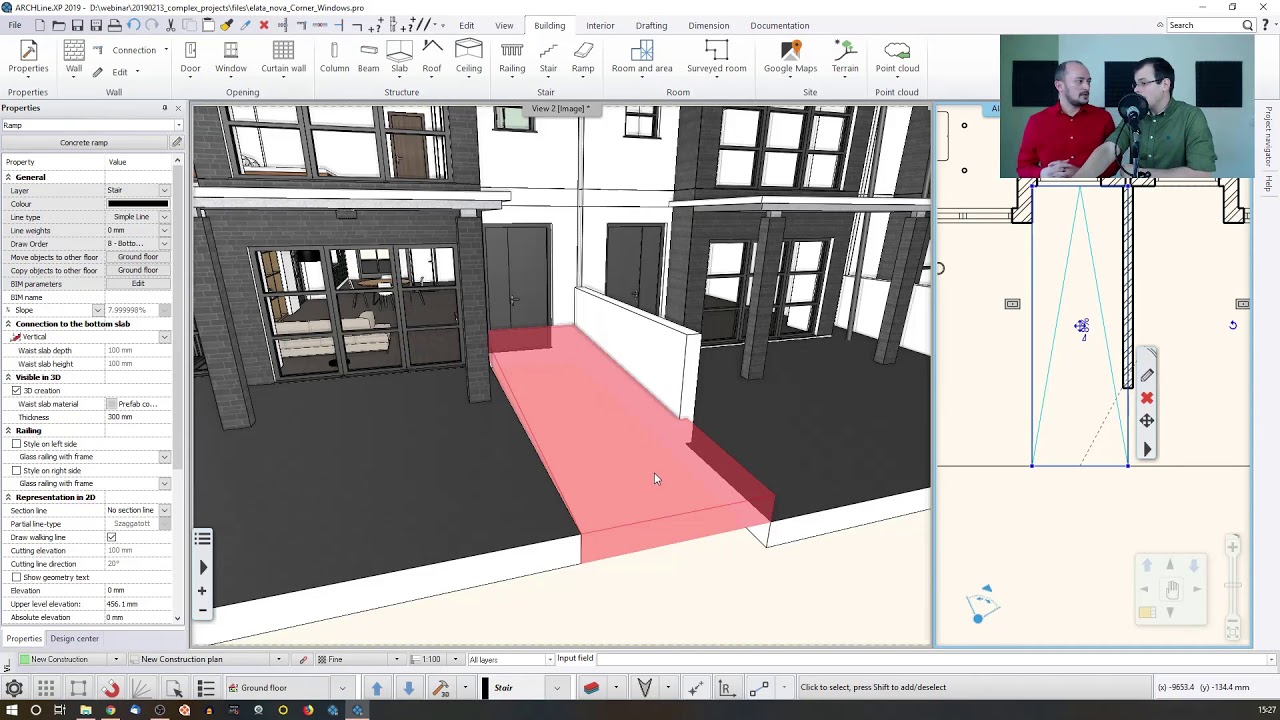The image size is (1280, 720).
Task: Switch to the Design center tab
Action: pyautogui.click(x=75, y=638)
